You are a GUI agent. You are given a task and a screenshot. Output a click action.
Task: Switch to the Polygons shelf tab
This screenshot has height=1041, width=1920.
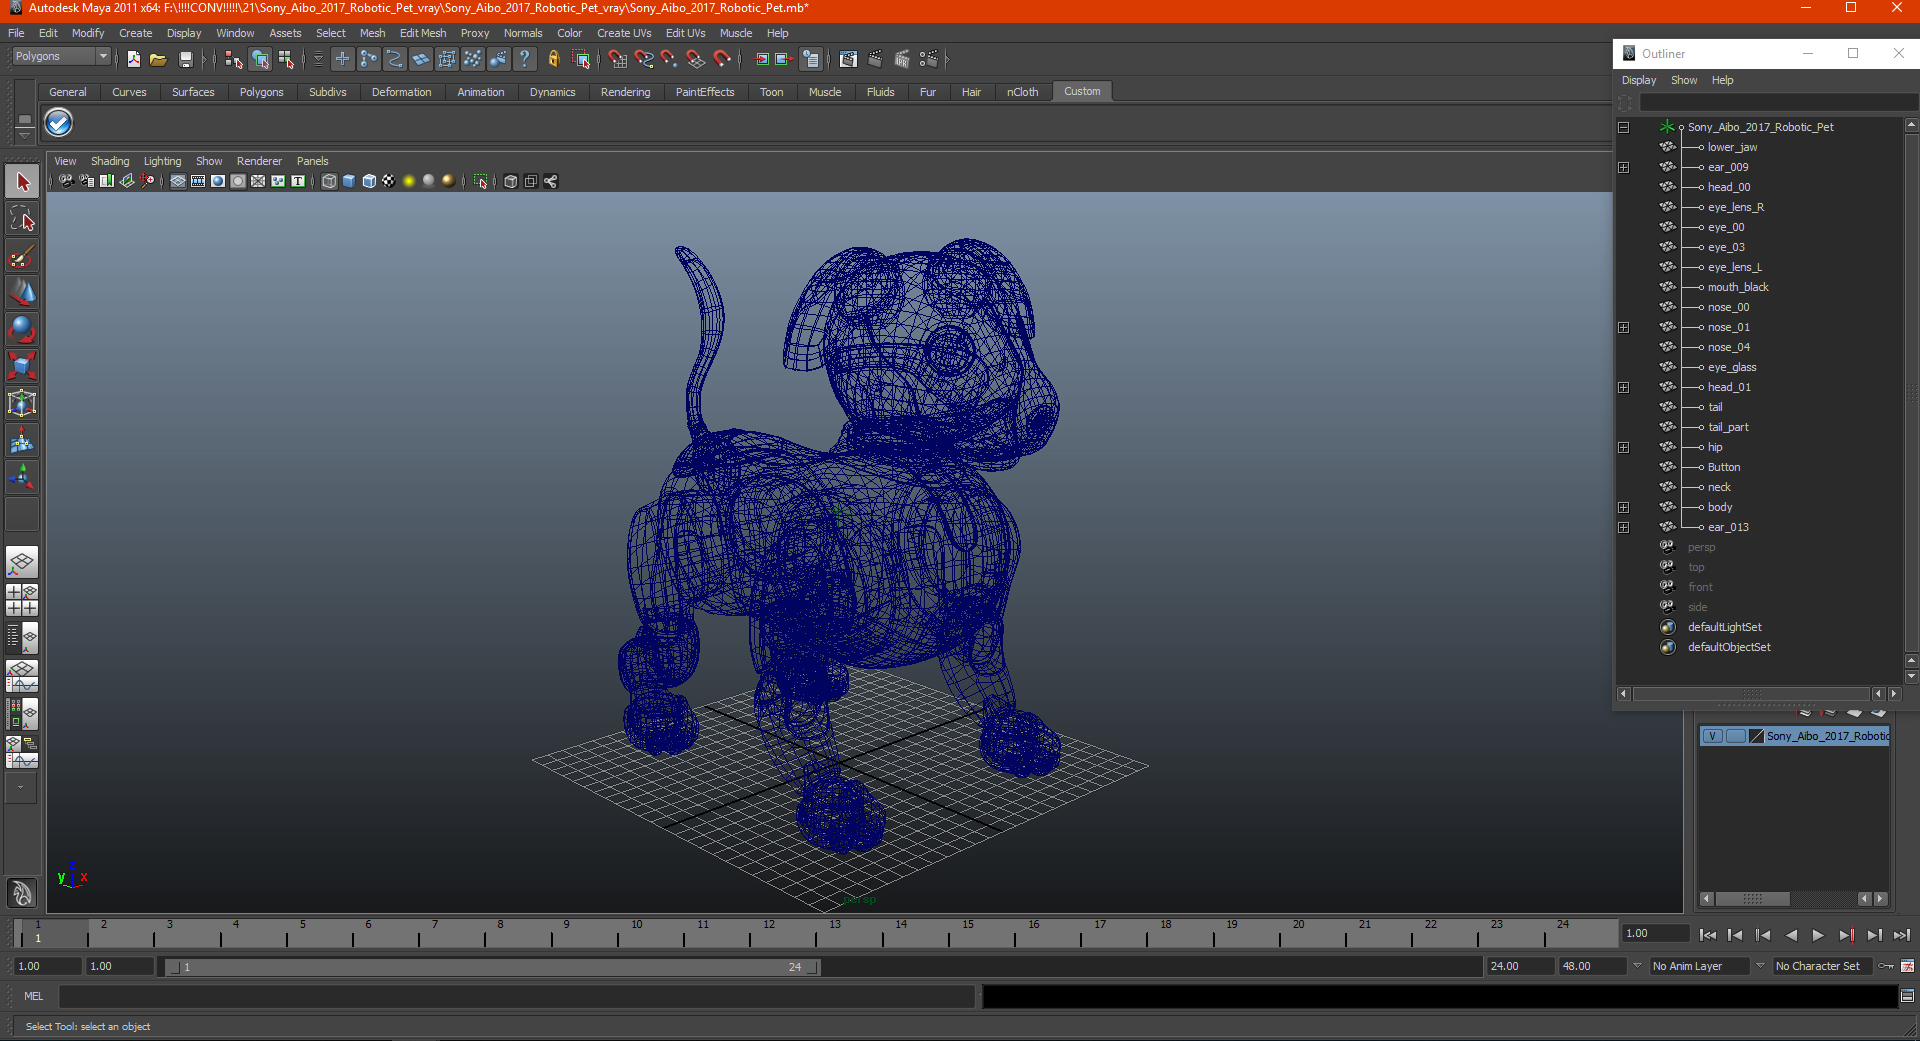[x=261, y=92]
